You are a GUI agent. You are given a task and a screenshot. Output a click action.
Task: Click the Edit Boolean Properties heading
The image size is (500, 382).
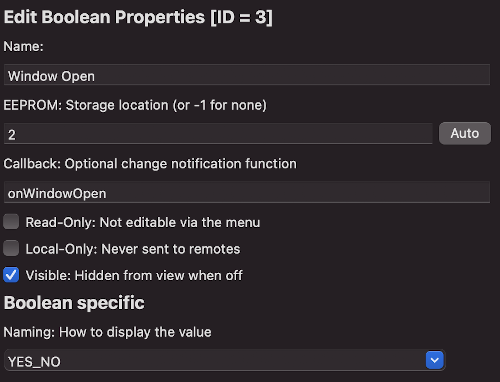pyautogui.click(x=138, y=17)
